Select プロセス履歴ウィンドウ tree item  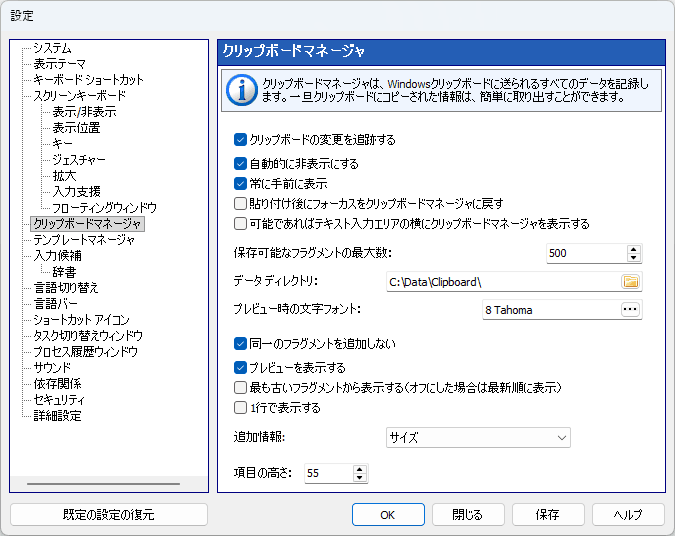point(85,352)
